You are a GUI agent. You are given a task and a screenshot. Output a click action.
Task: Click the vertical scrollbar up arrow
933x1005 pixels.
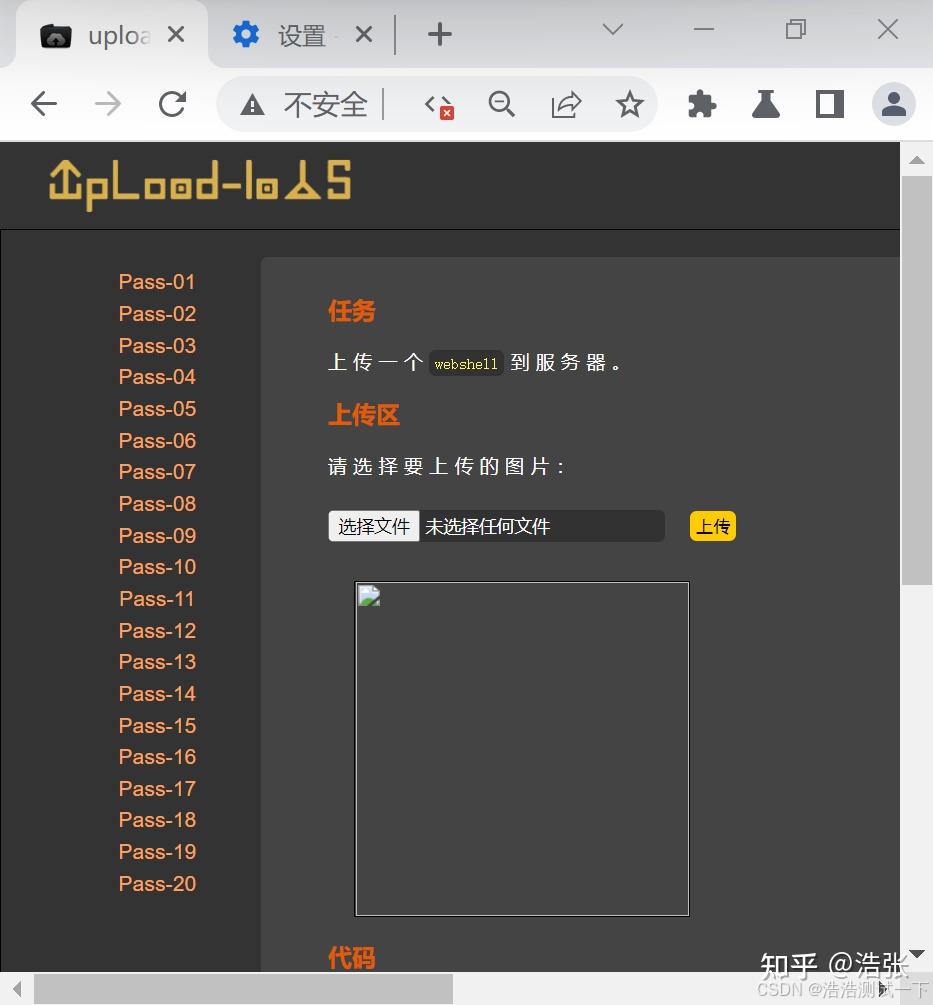(x=916, y=160)
